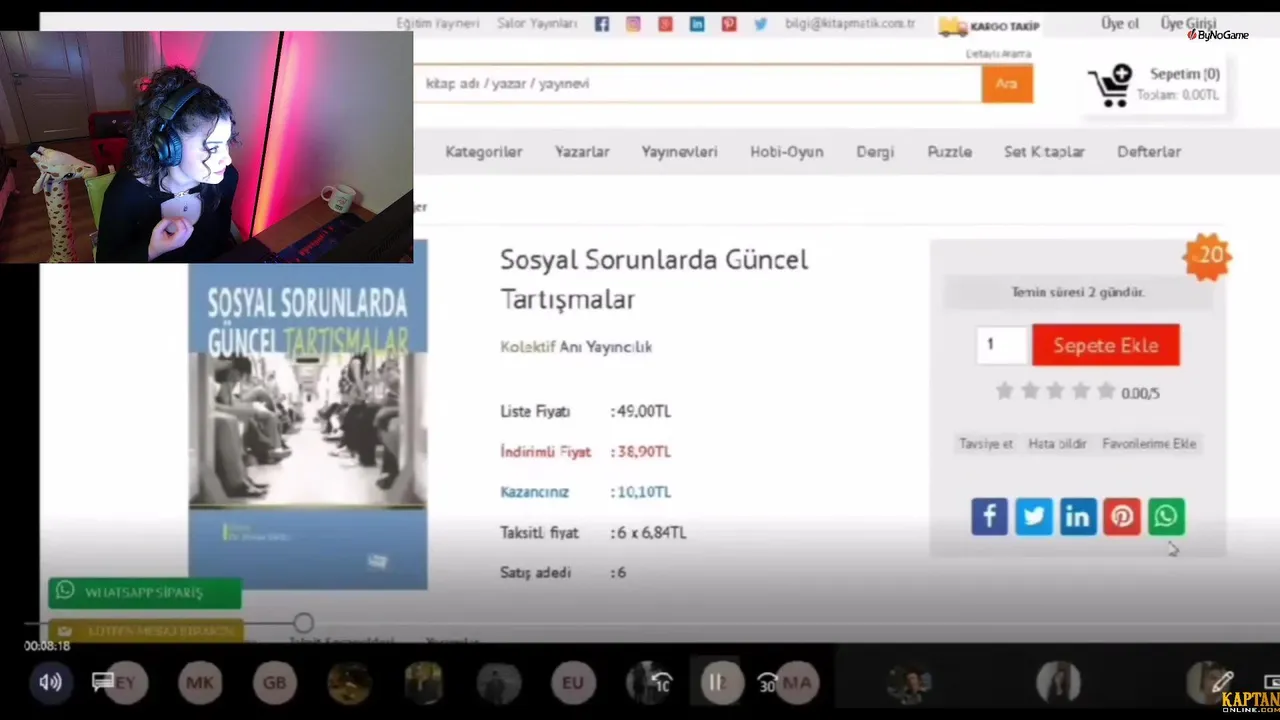Screen dimensions: 1280x720
Task: Open the Facebook icon in the top header
Action: click(x=602, y=24)
